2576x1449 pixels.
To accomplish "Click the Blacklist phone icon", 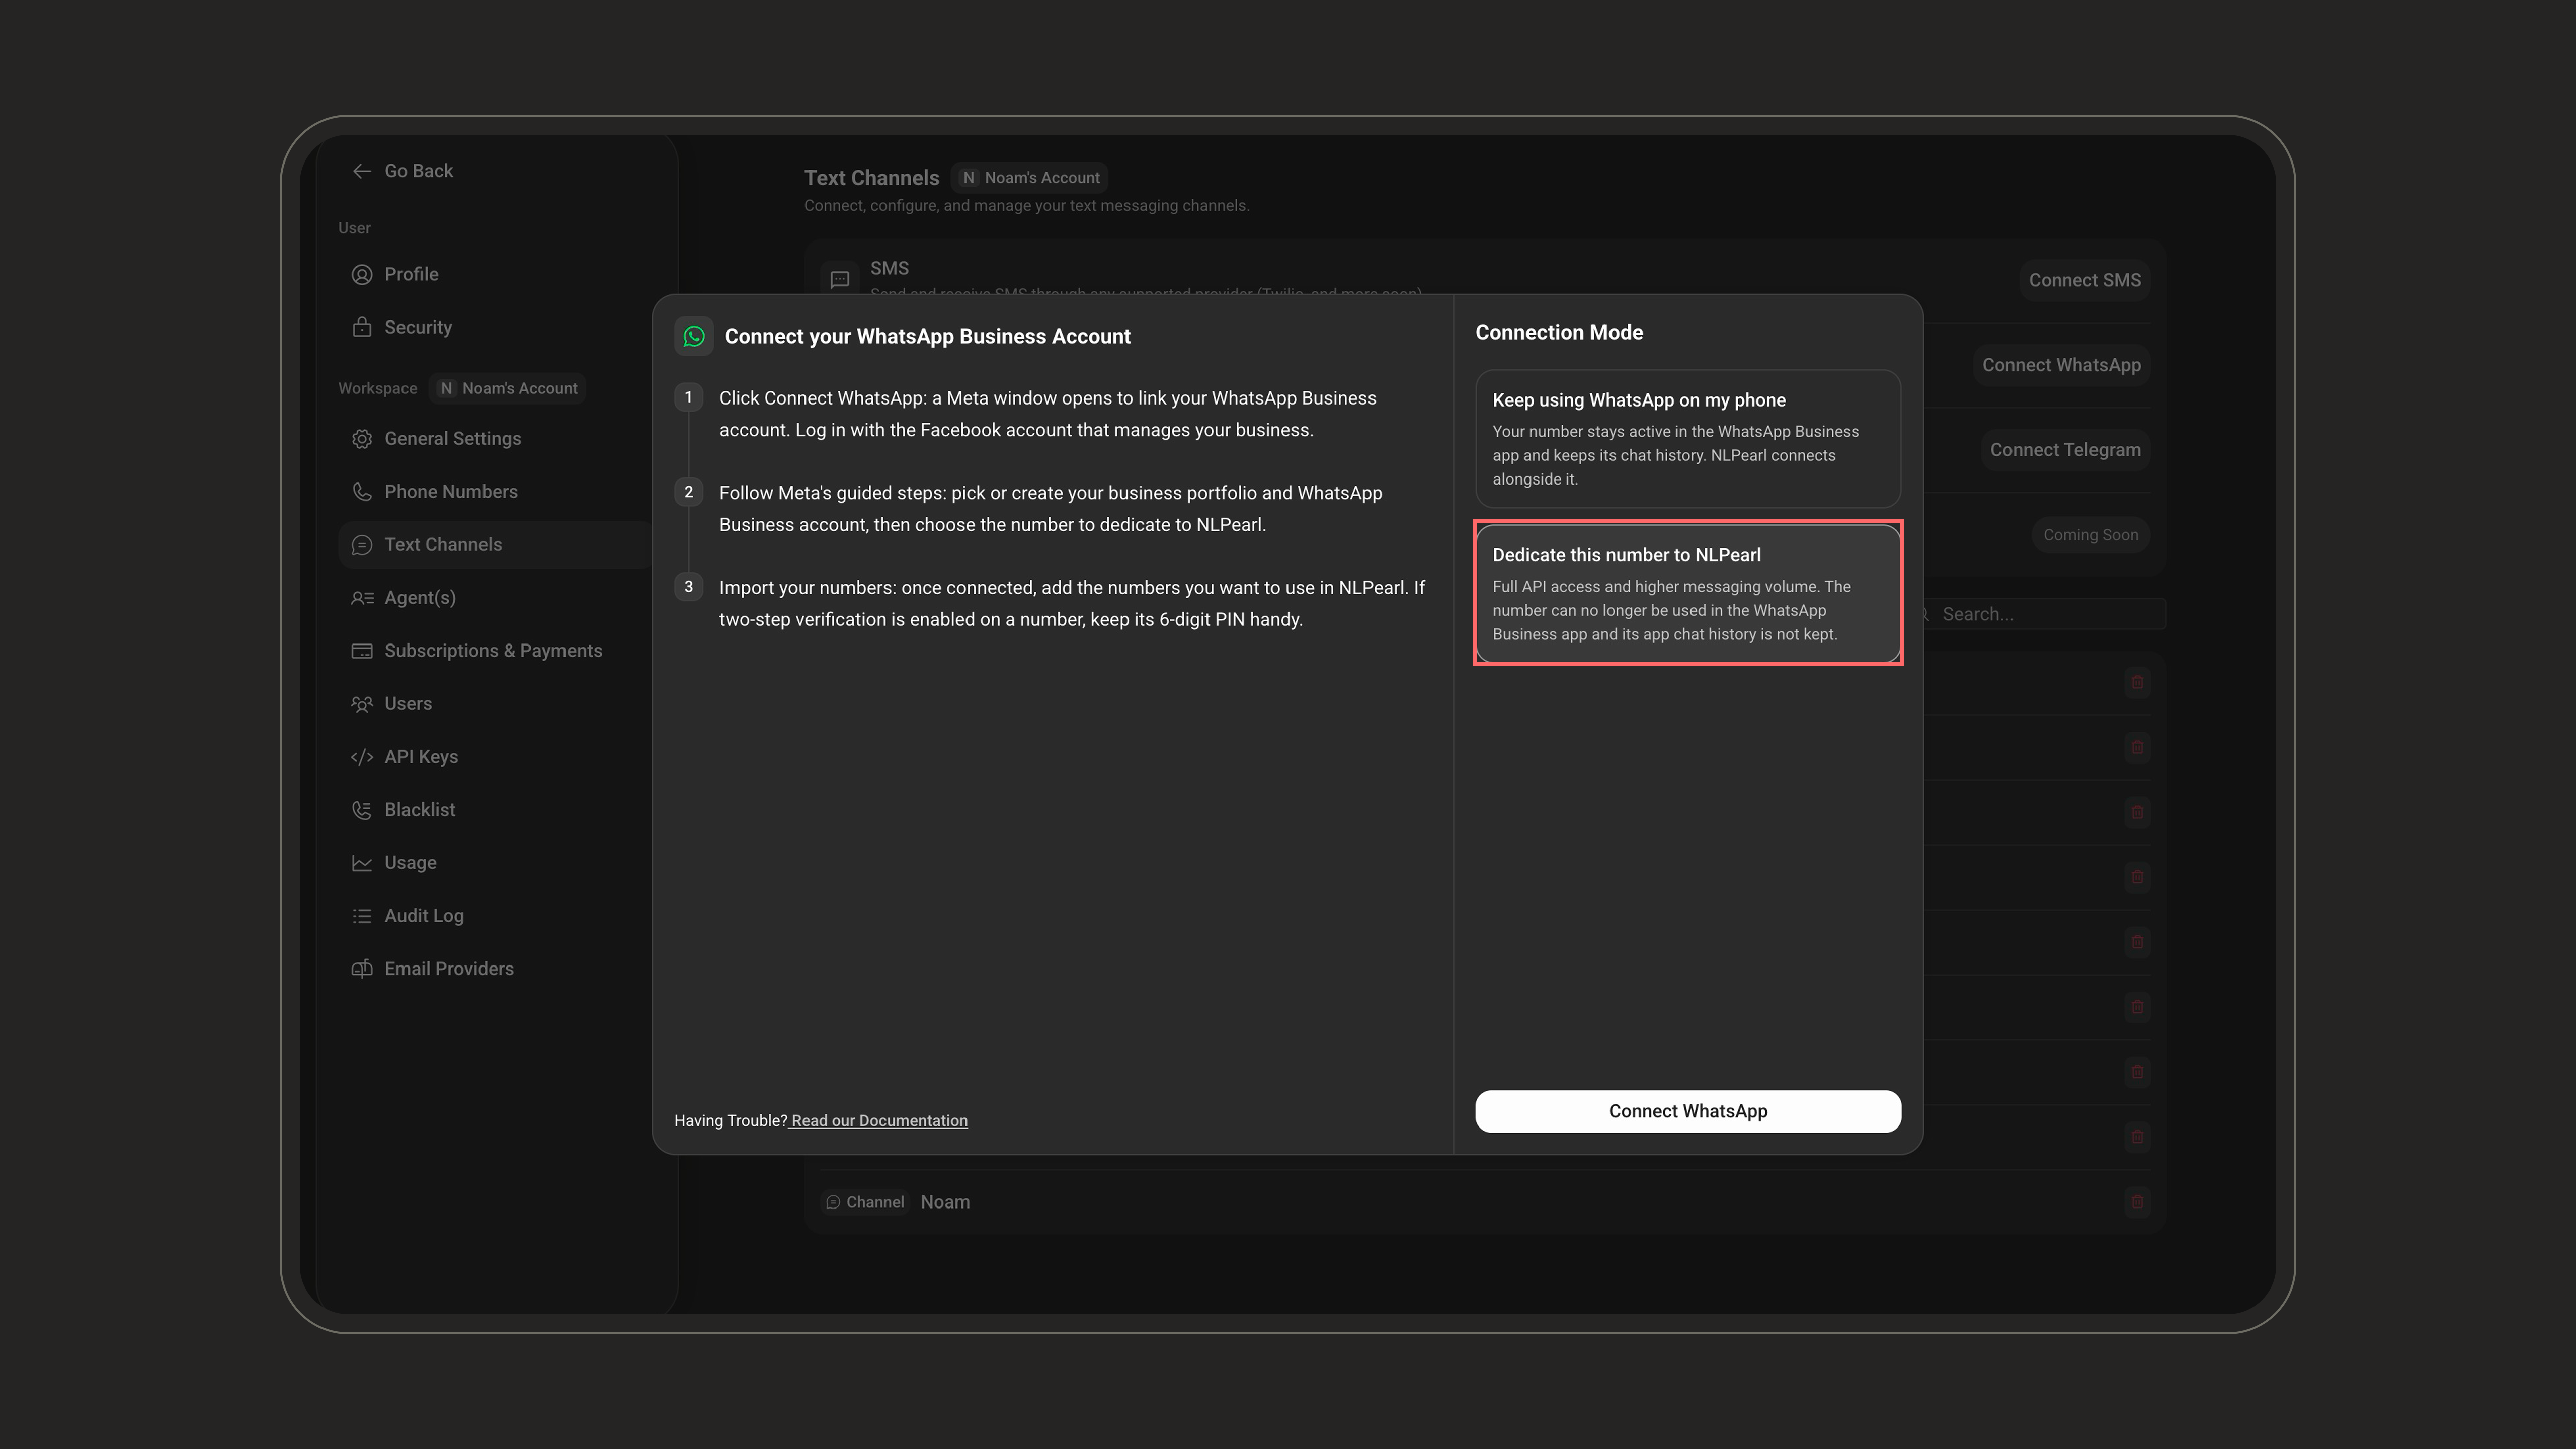I will (x=362, y=810).
